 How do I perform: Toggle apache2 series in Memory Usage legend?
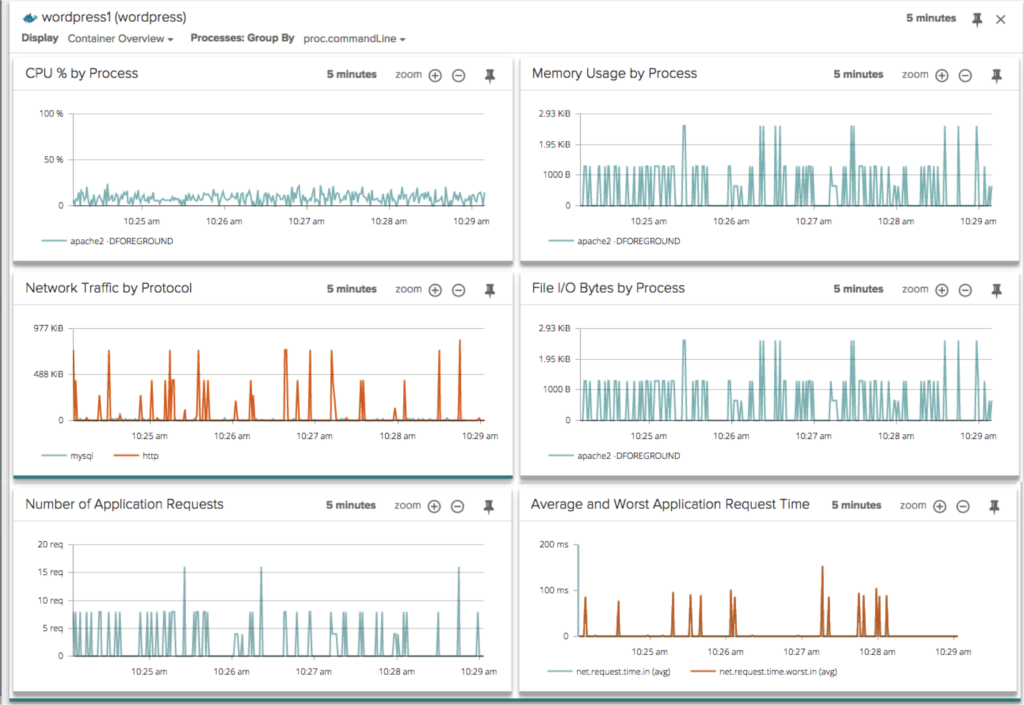tap(614, 241)
